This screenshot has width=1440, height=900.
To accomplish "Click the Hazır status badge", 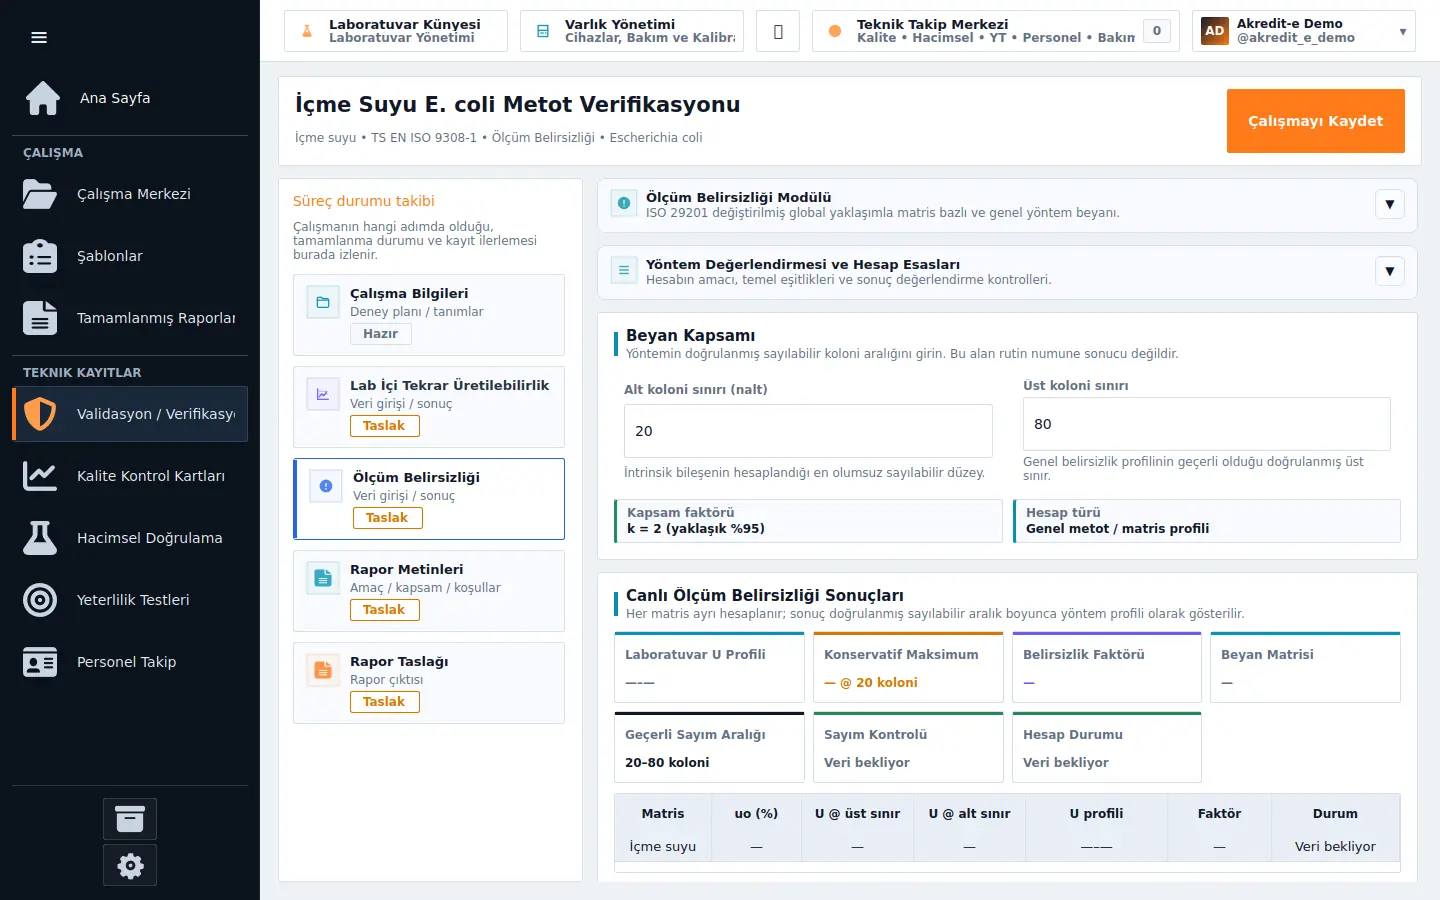I will 381,334.
